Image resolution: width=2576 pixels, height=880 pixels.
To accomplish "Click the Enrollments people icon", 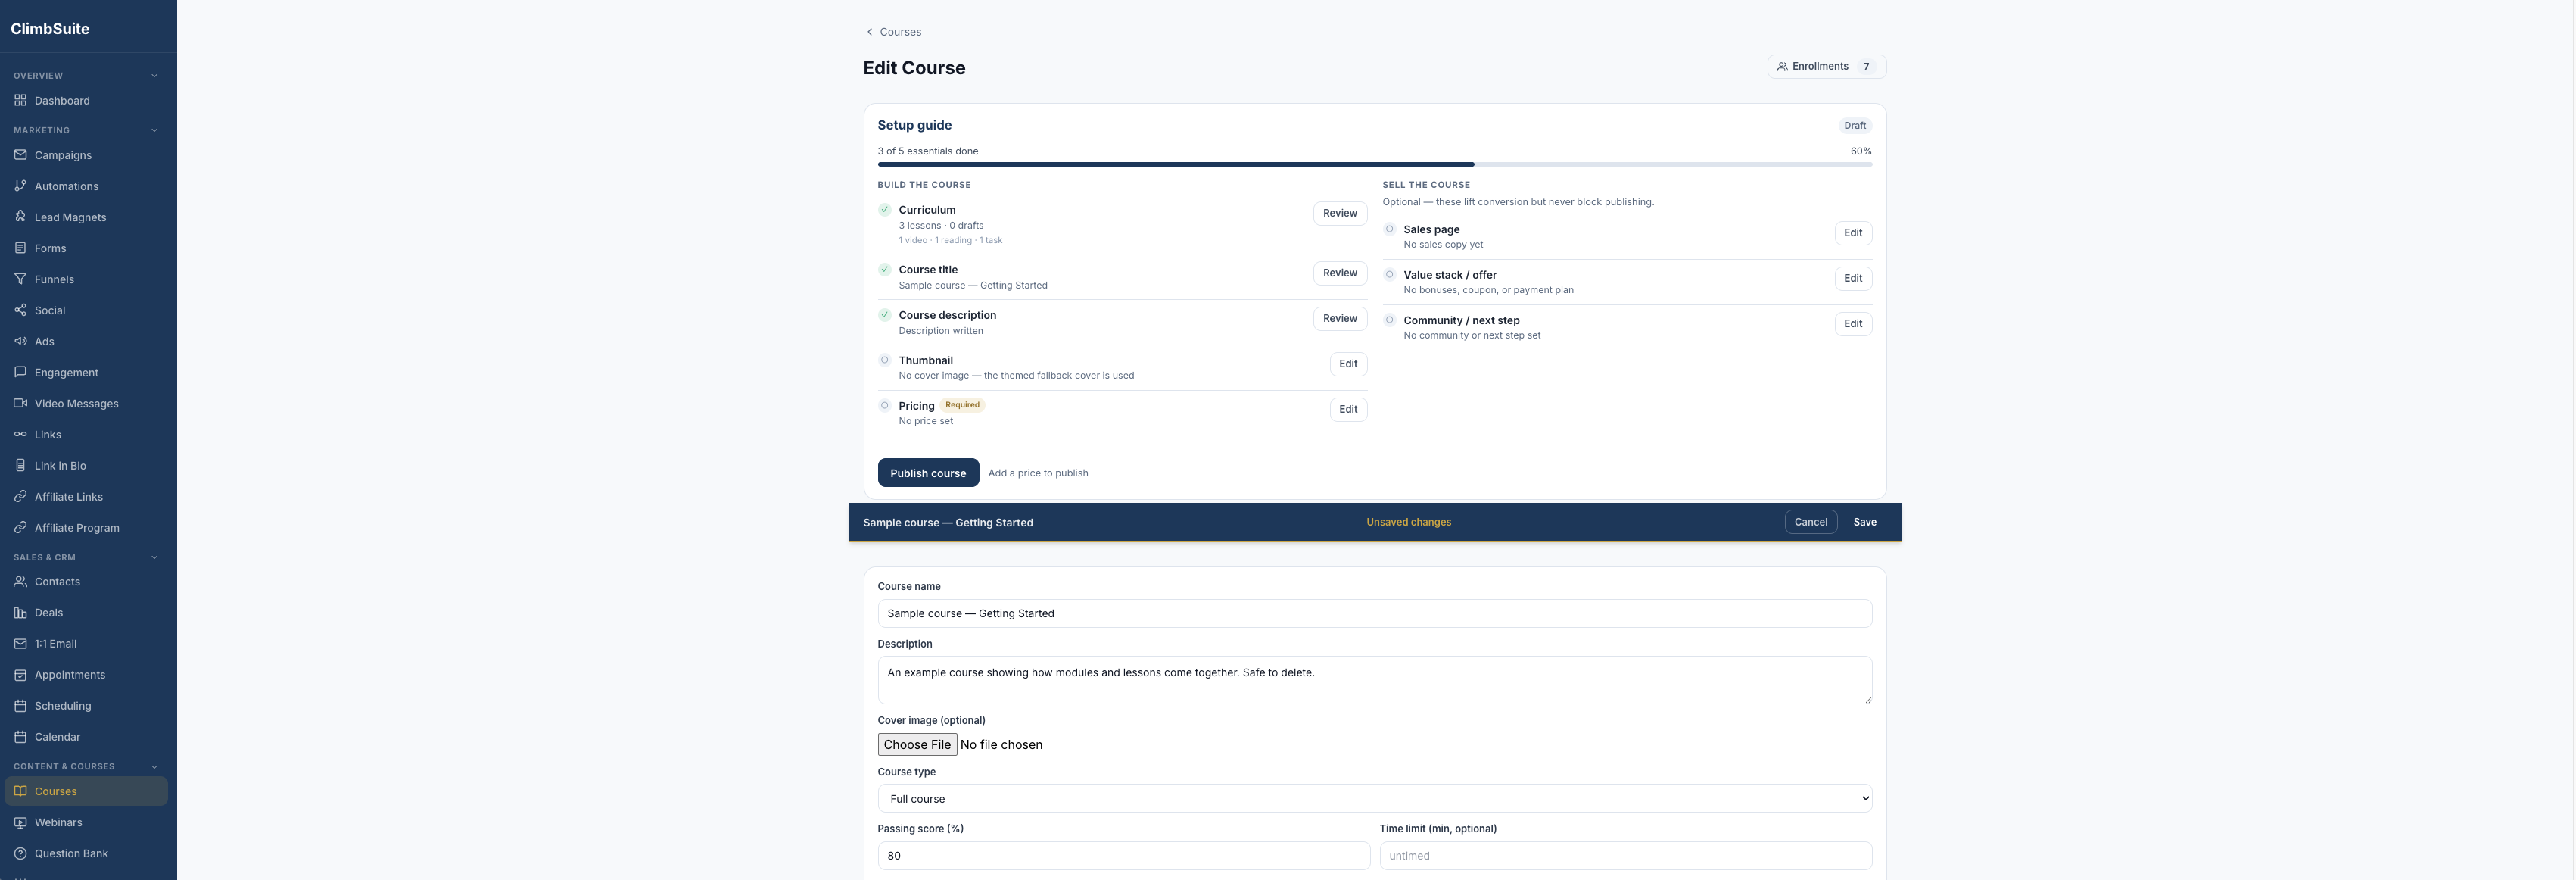I will tap(1782, 67).
